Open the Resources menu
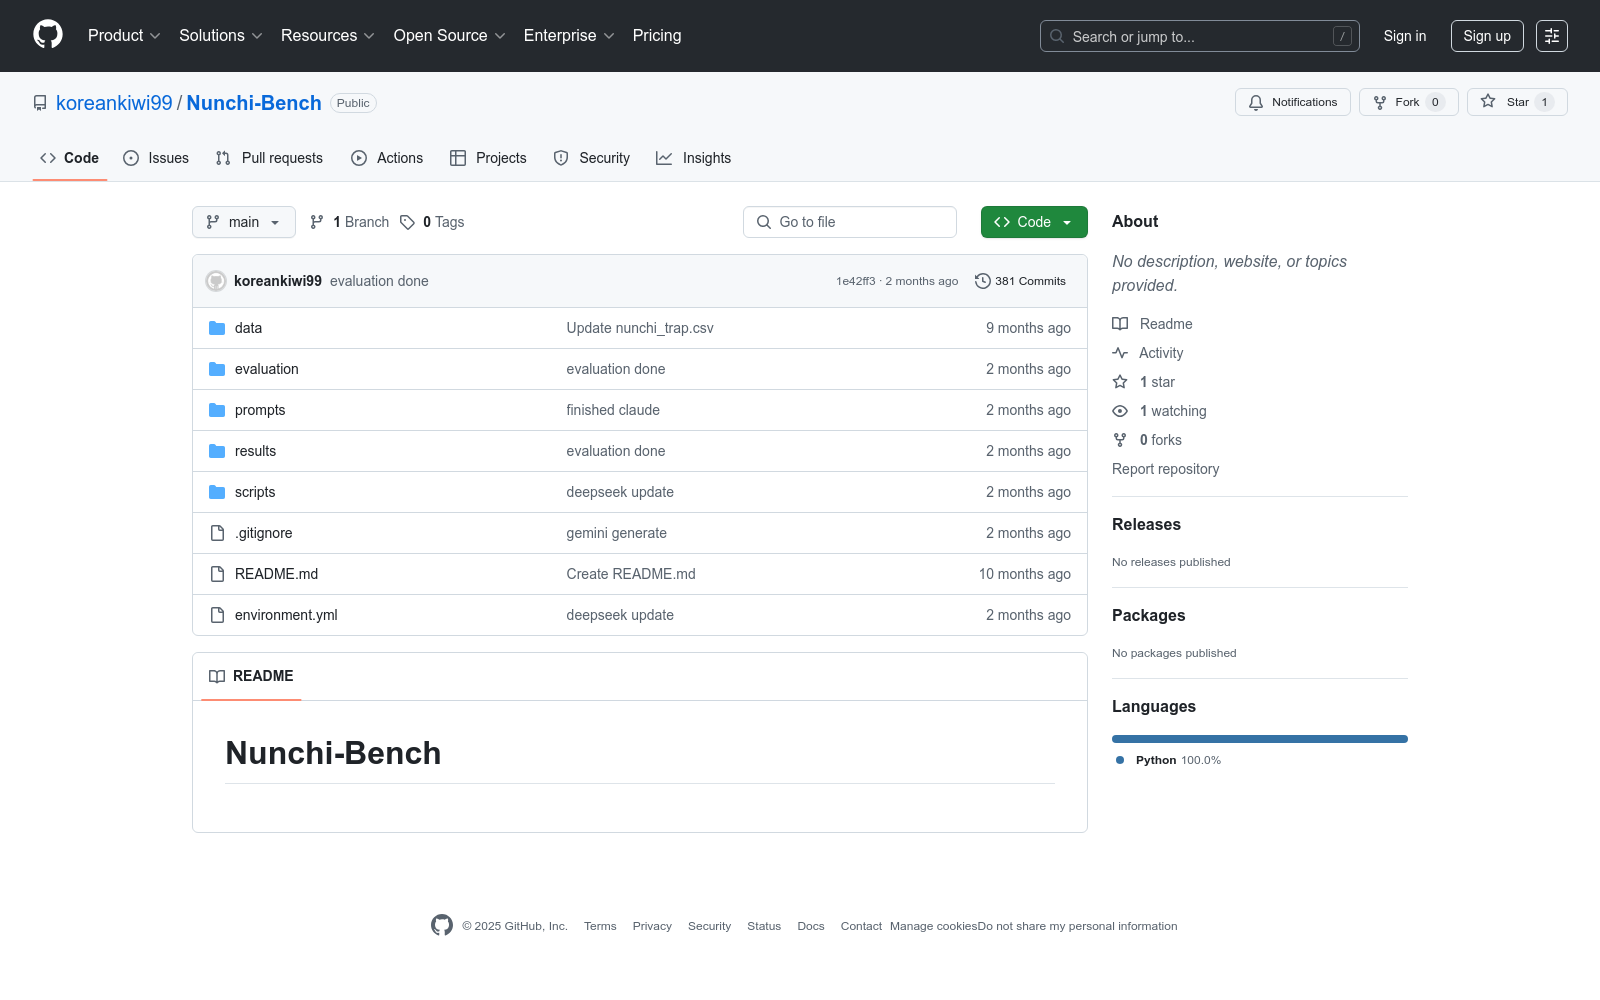Image resolution: width=1600 pixels, height=1000 pixels. [328, 36]
